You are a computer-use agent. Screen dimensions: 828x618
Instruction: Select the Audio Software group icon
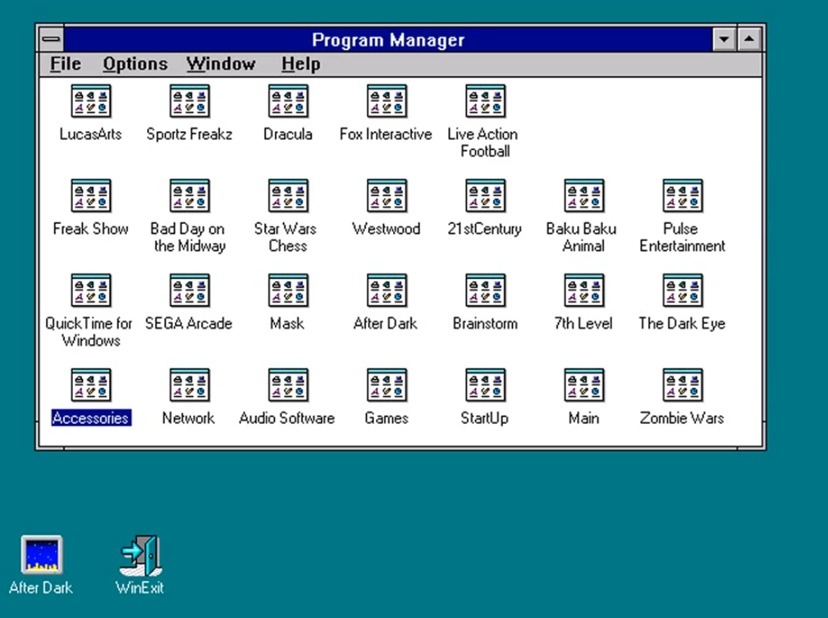pyautogui.click(x=288, y=385)
